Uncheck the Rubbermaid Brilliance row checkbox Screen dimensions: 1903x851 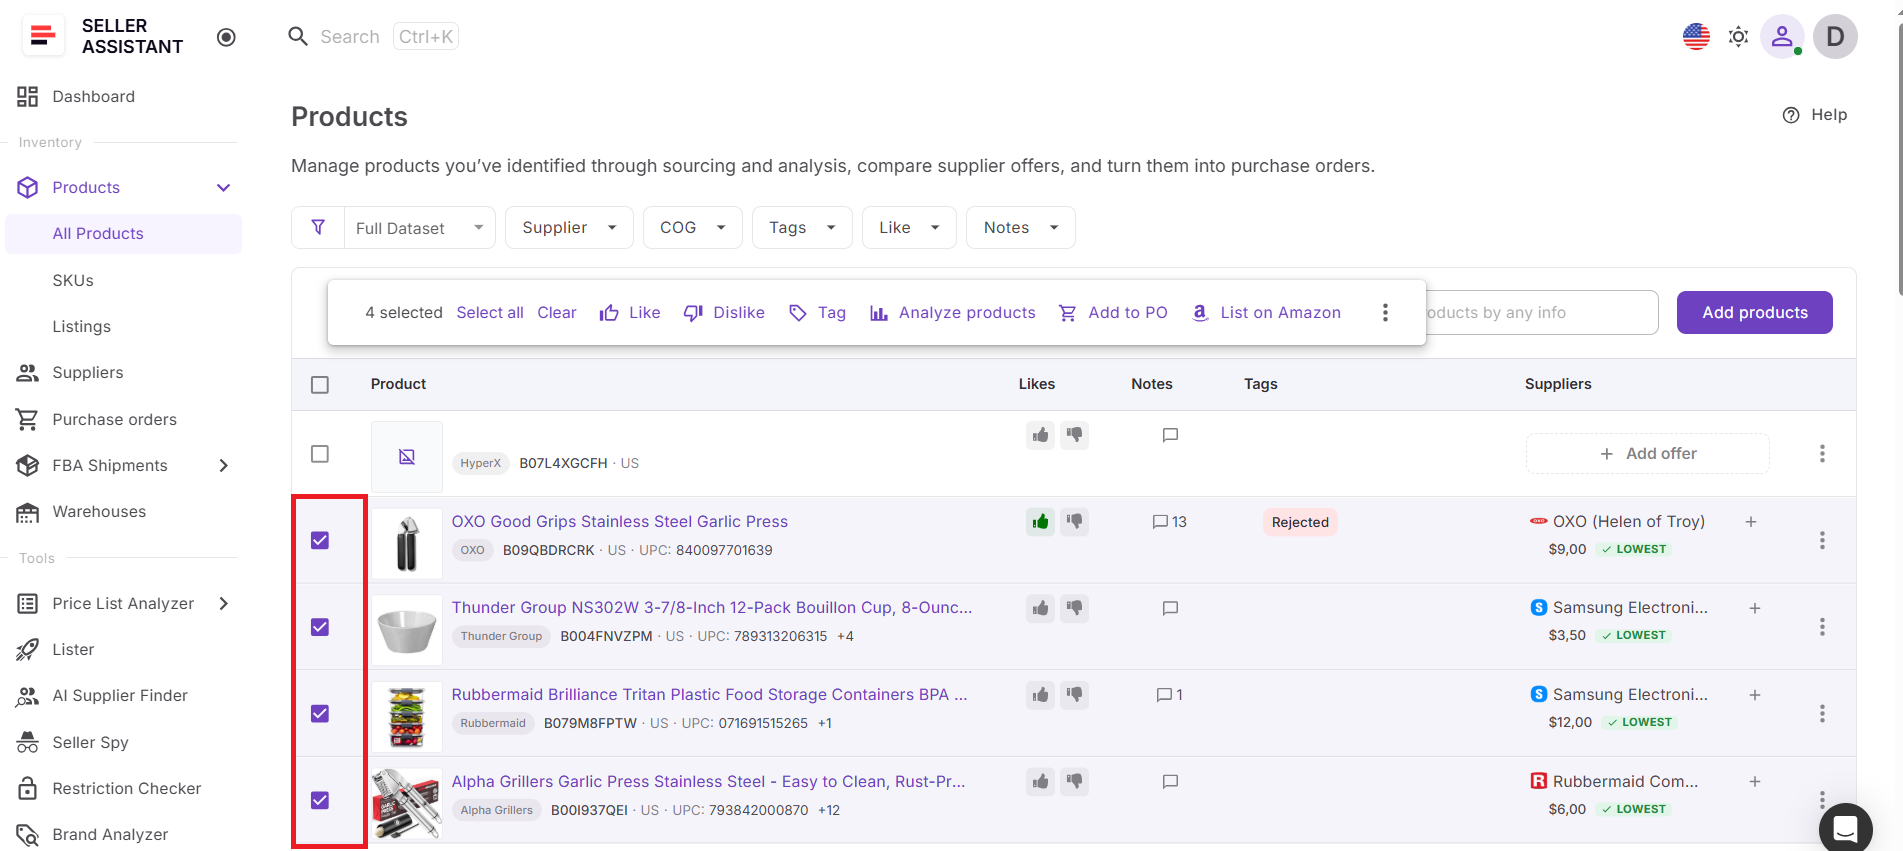[x=320, y=714]
